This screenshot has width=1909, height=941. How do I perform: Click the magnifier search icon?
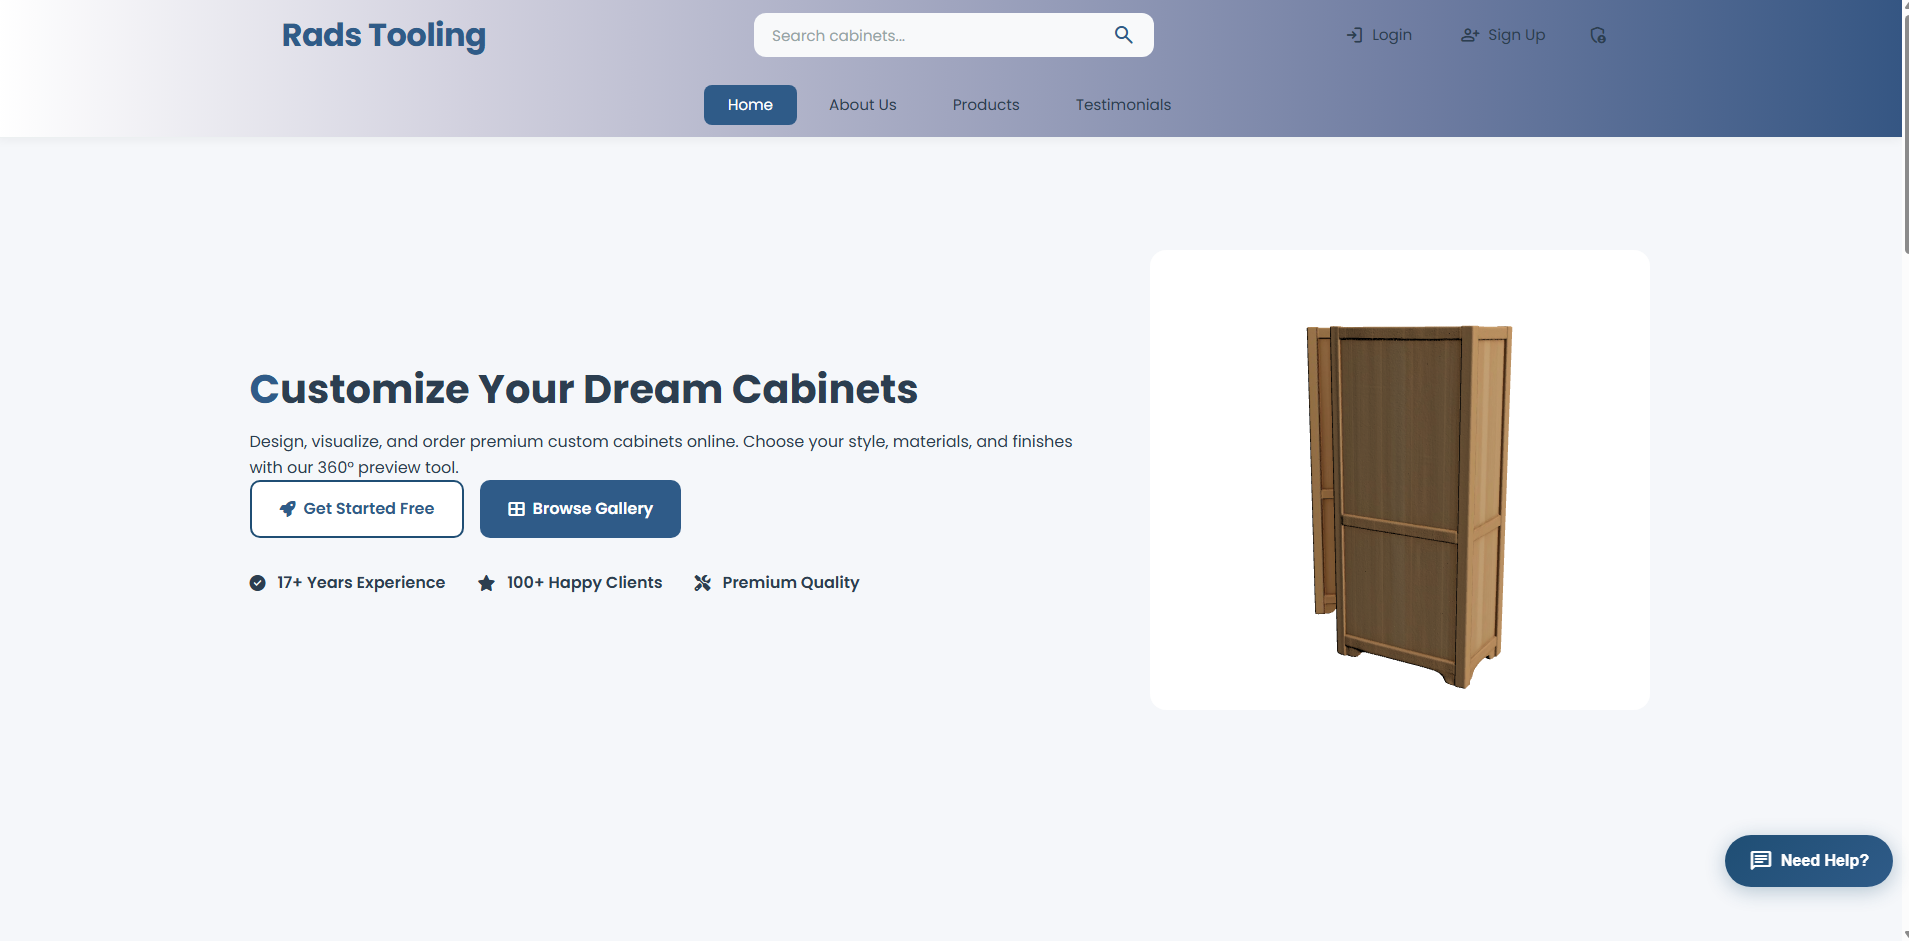[x=1123, y=35]
